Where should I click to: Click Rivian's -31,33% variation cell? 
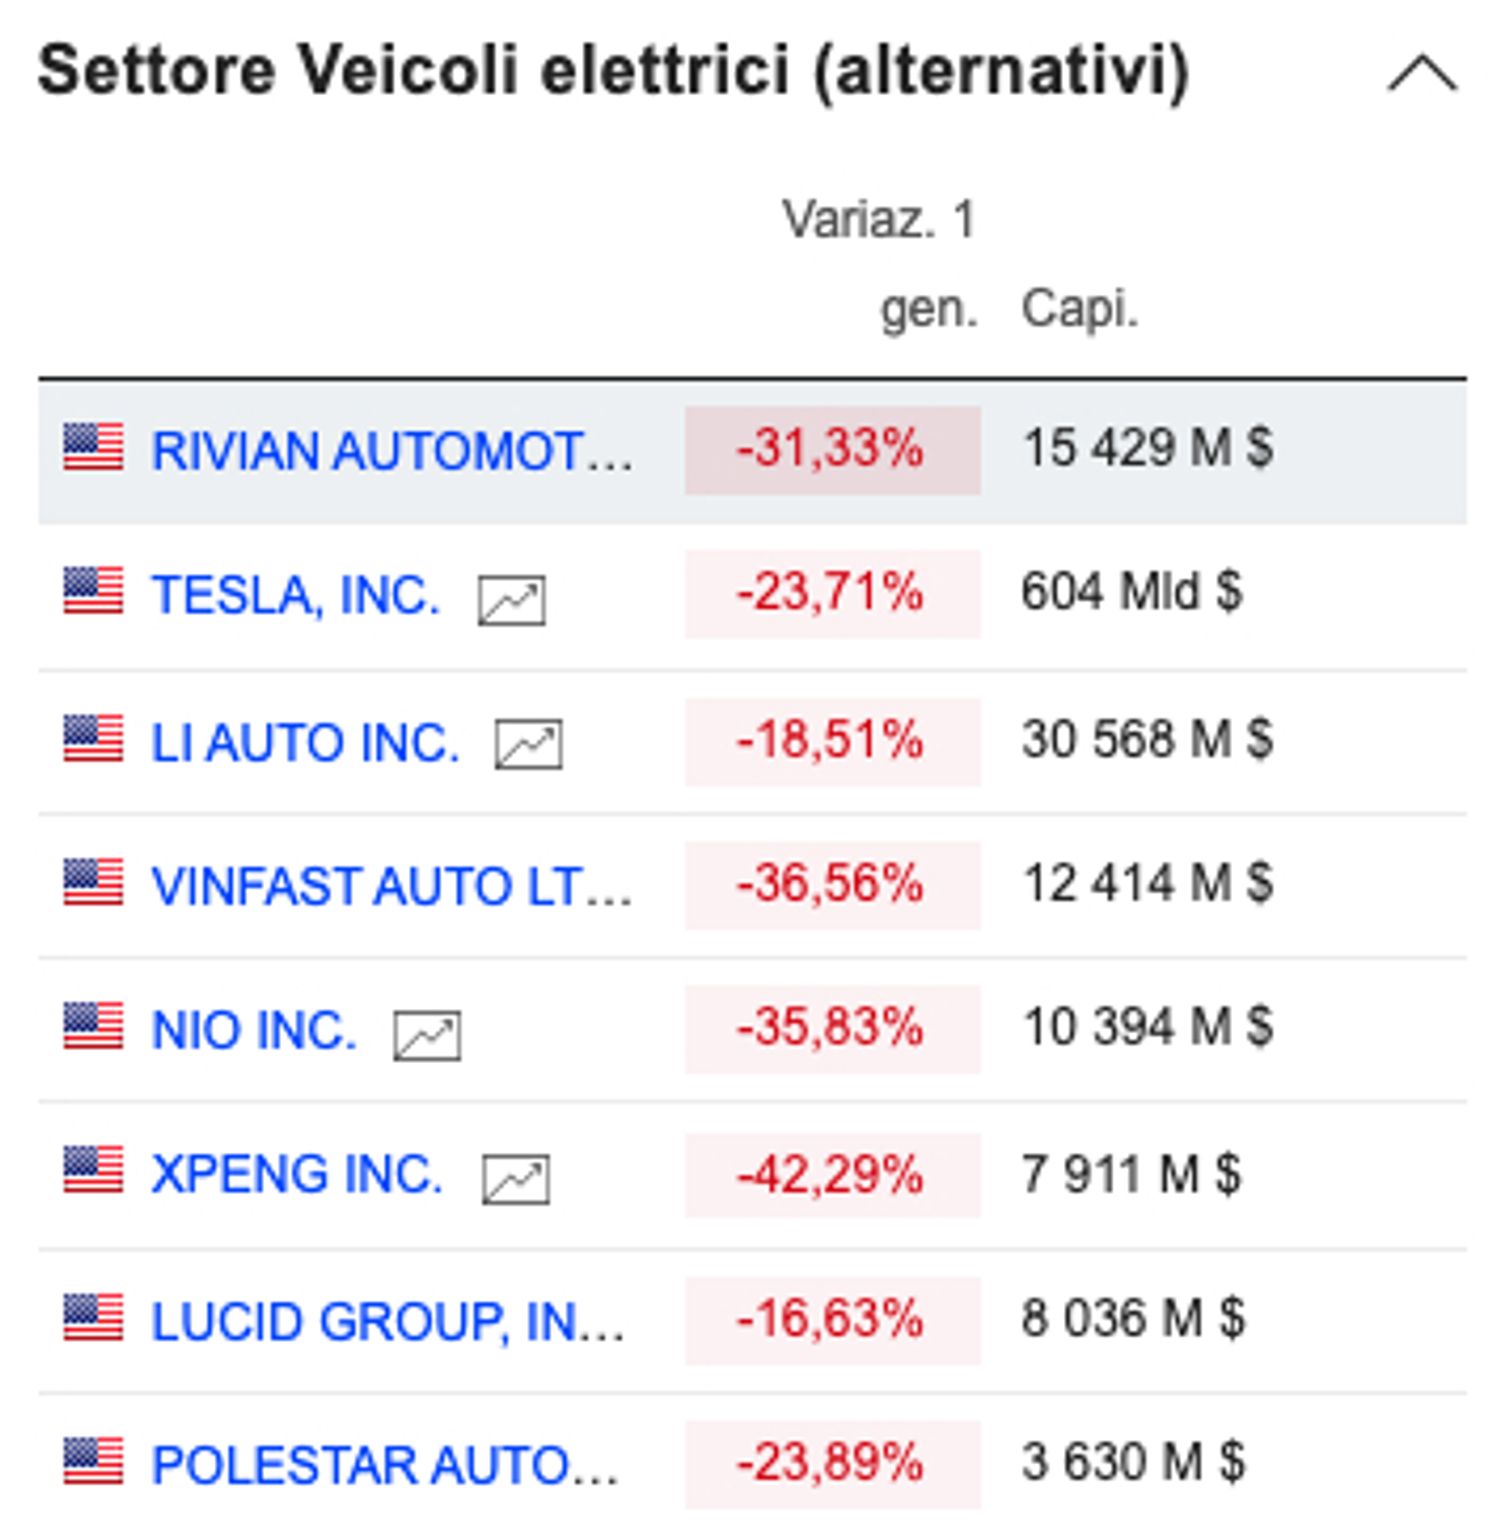831,449
